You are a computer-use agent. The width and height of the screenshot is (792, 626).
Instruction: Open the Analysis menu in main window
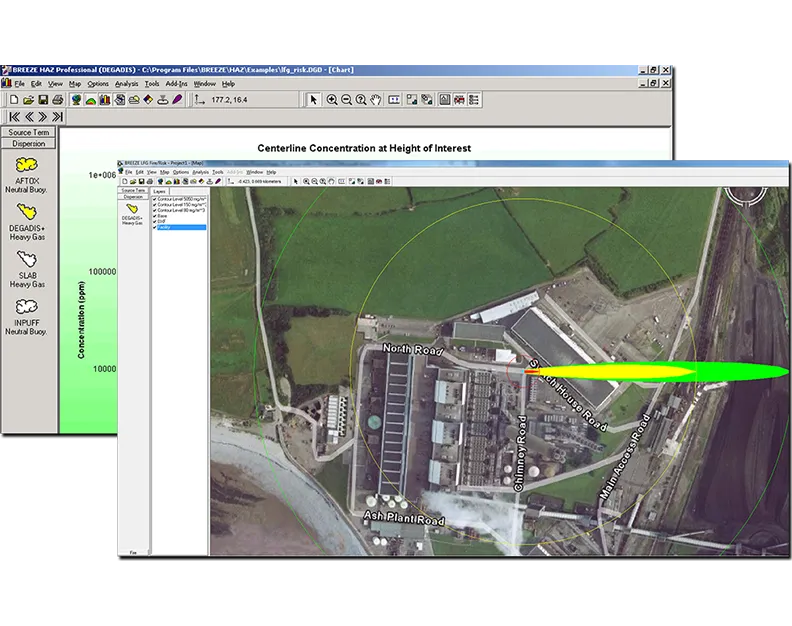pos(126,84)
